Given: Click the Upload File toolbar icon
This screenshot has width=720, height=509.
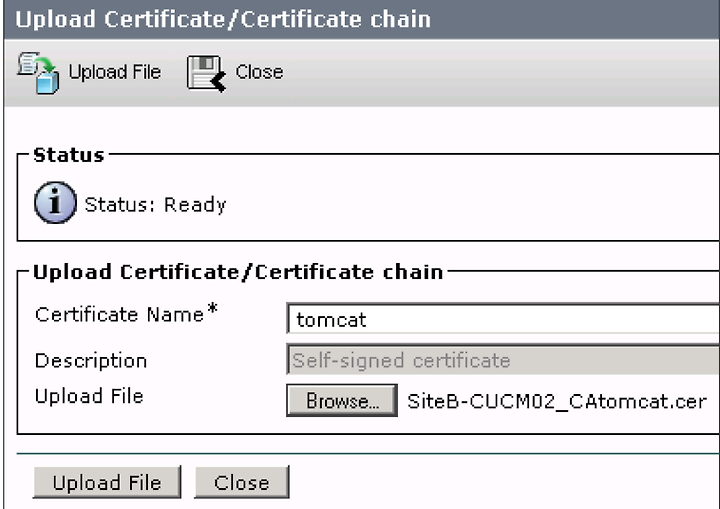Looking at the screenshot, I should pos(39,73).
